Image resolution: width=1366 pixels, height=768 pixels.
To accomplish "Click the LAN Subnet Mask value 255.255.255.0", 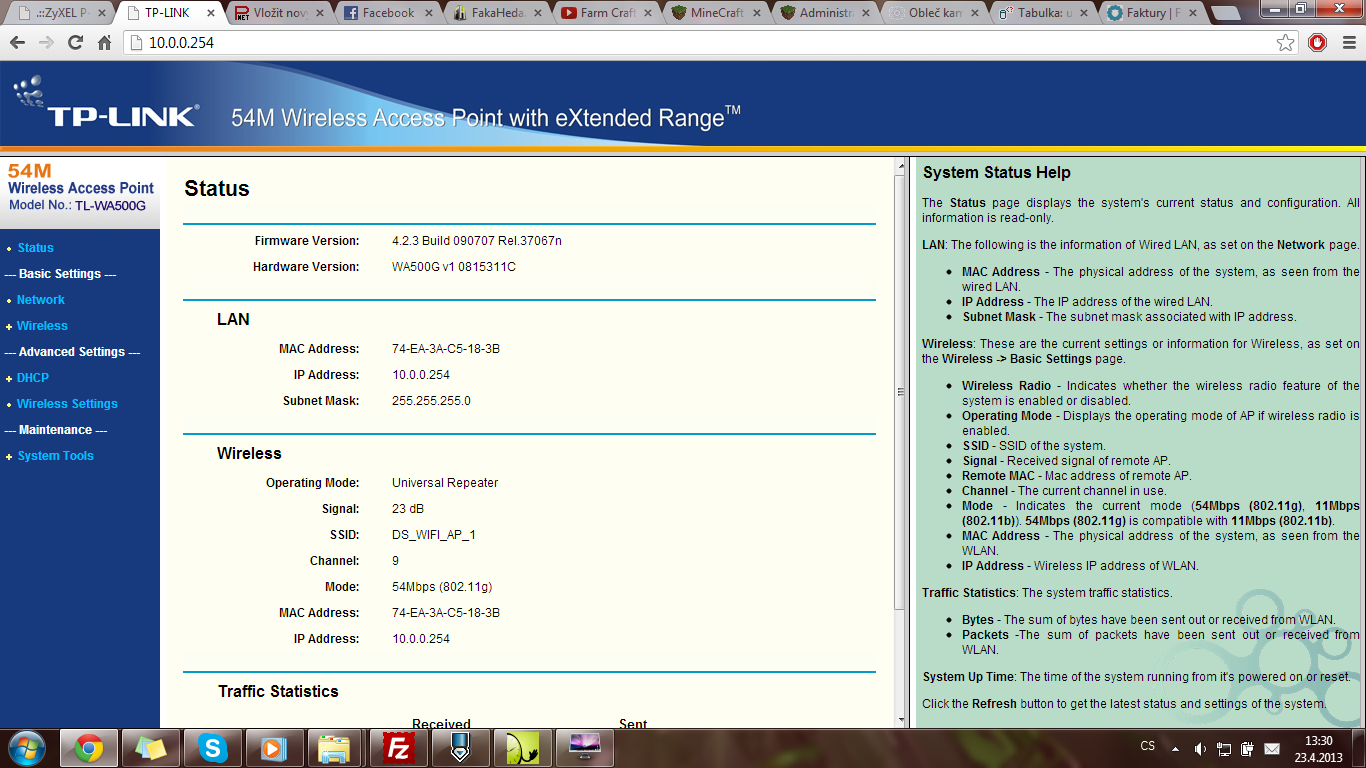I will tap(431, 401).
